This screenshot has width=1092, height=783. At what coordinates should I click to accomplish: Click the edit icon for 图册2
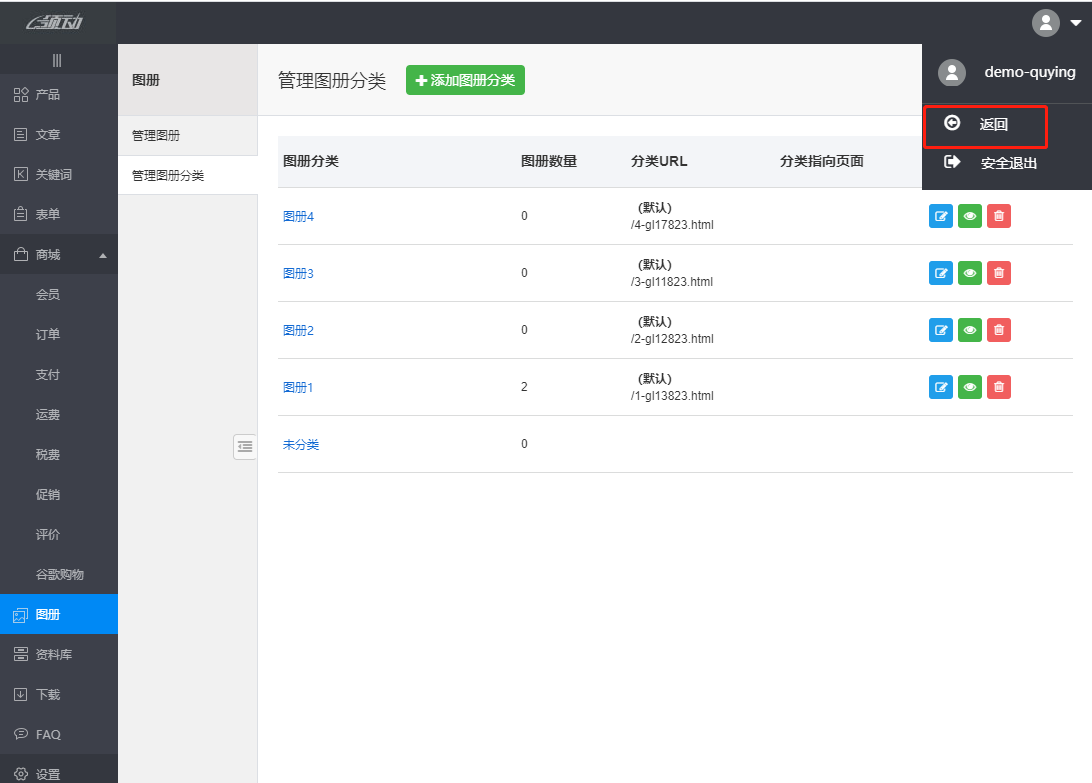[x=940, y=330]
